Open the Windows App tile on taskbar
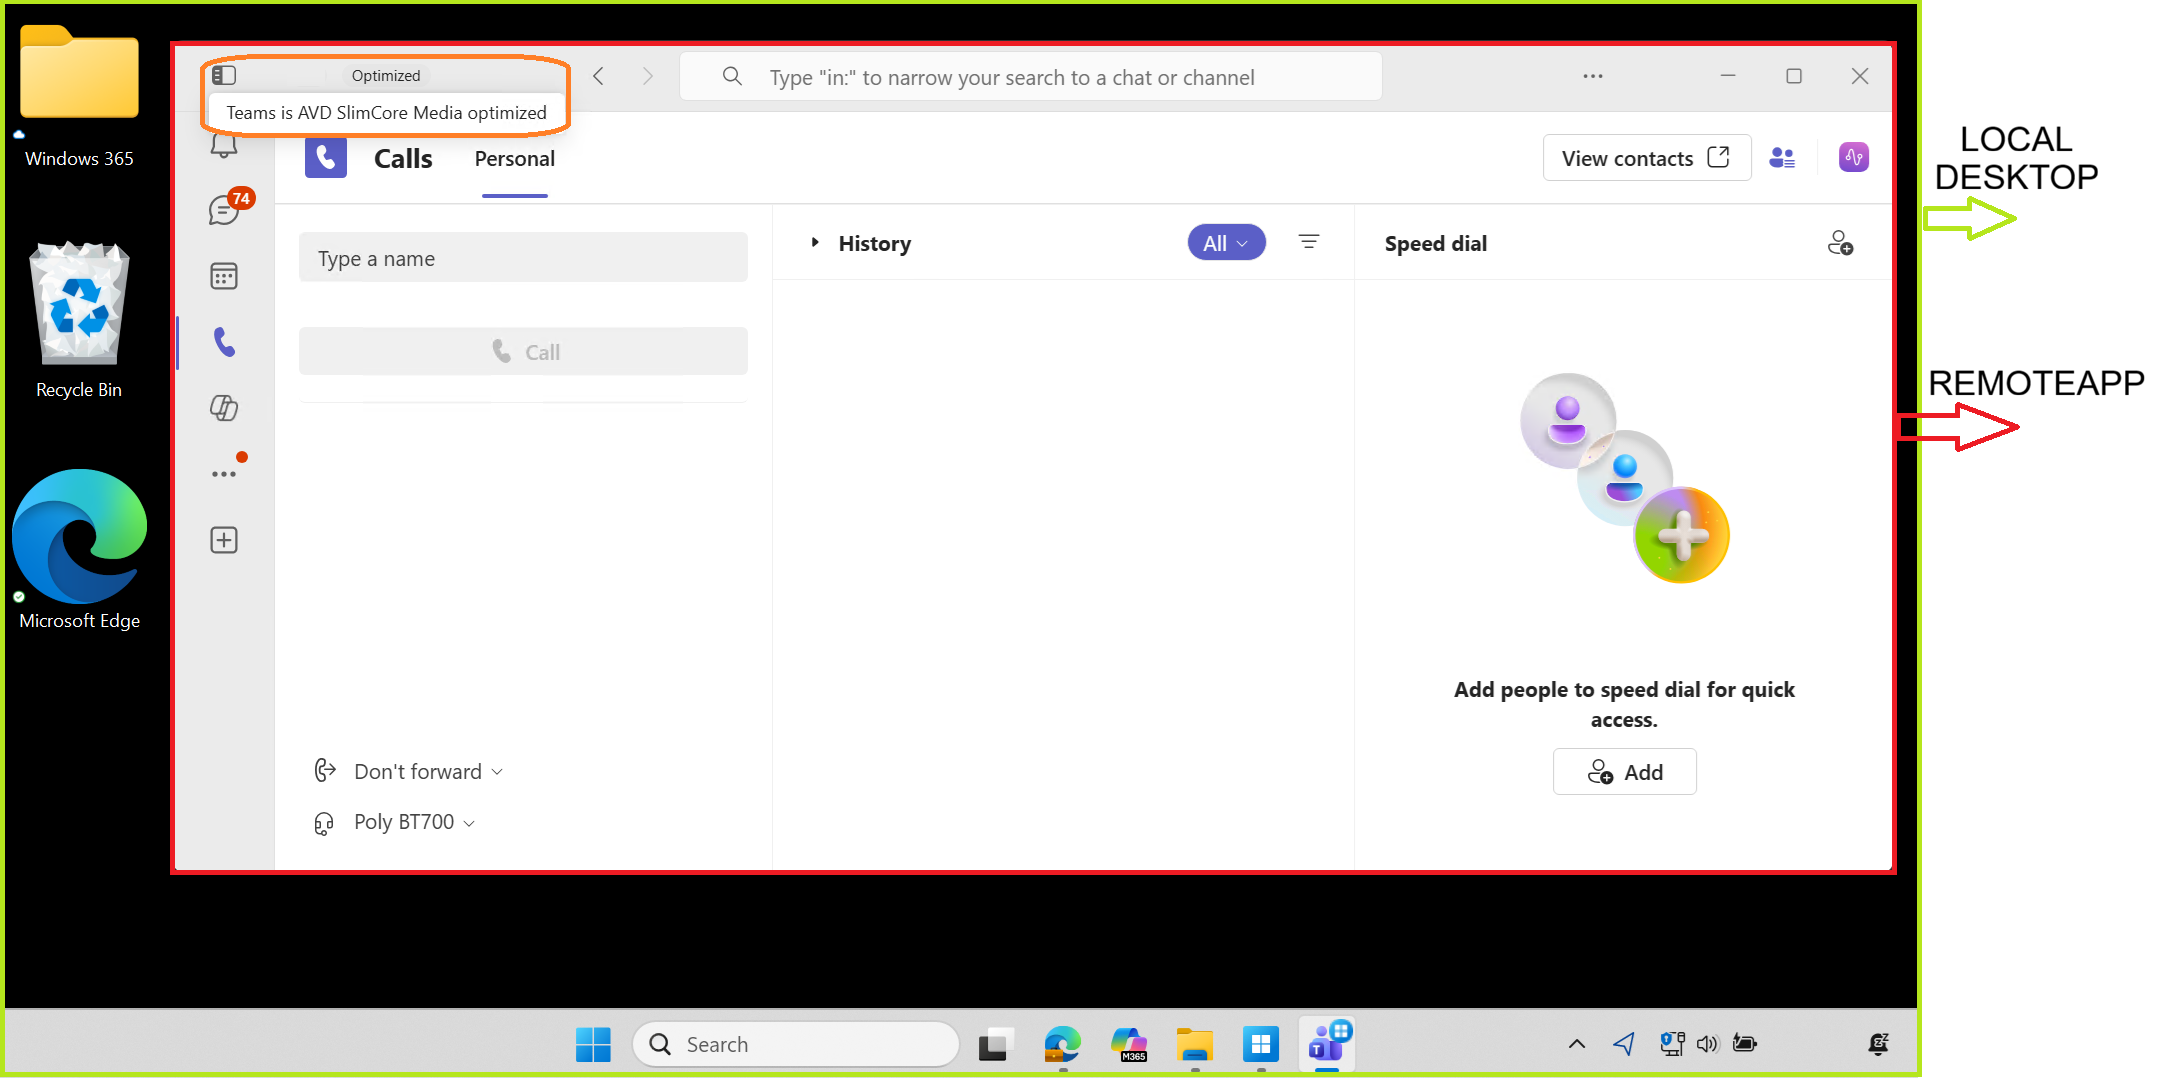Image resolution: width=2157 pixels, height=1078 pixels. (x=1261, y=1044)
